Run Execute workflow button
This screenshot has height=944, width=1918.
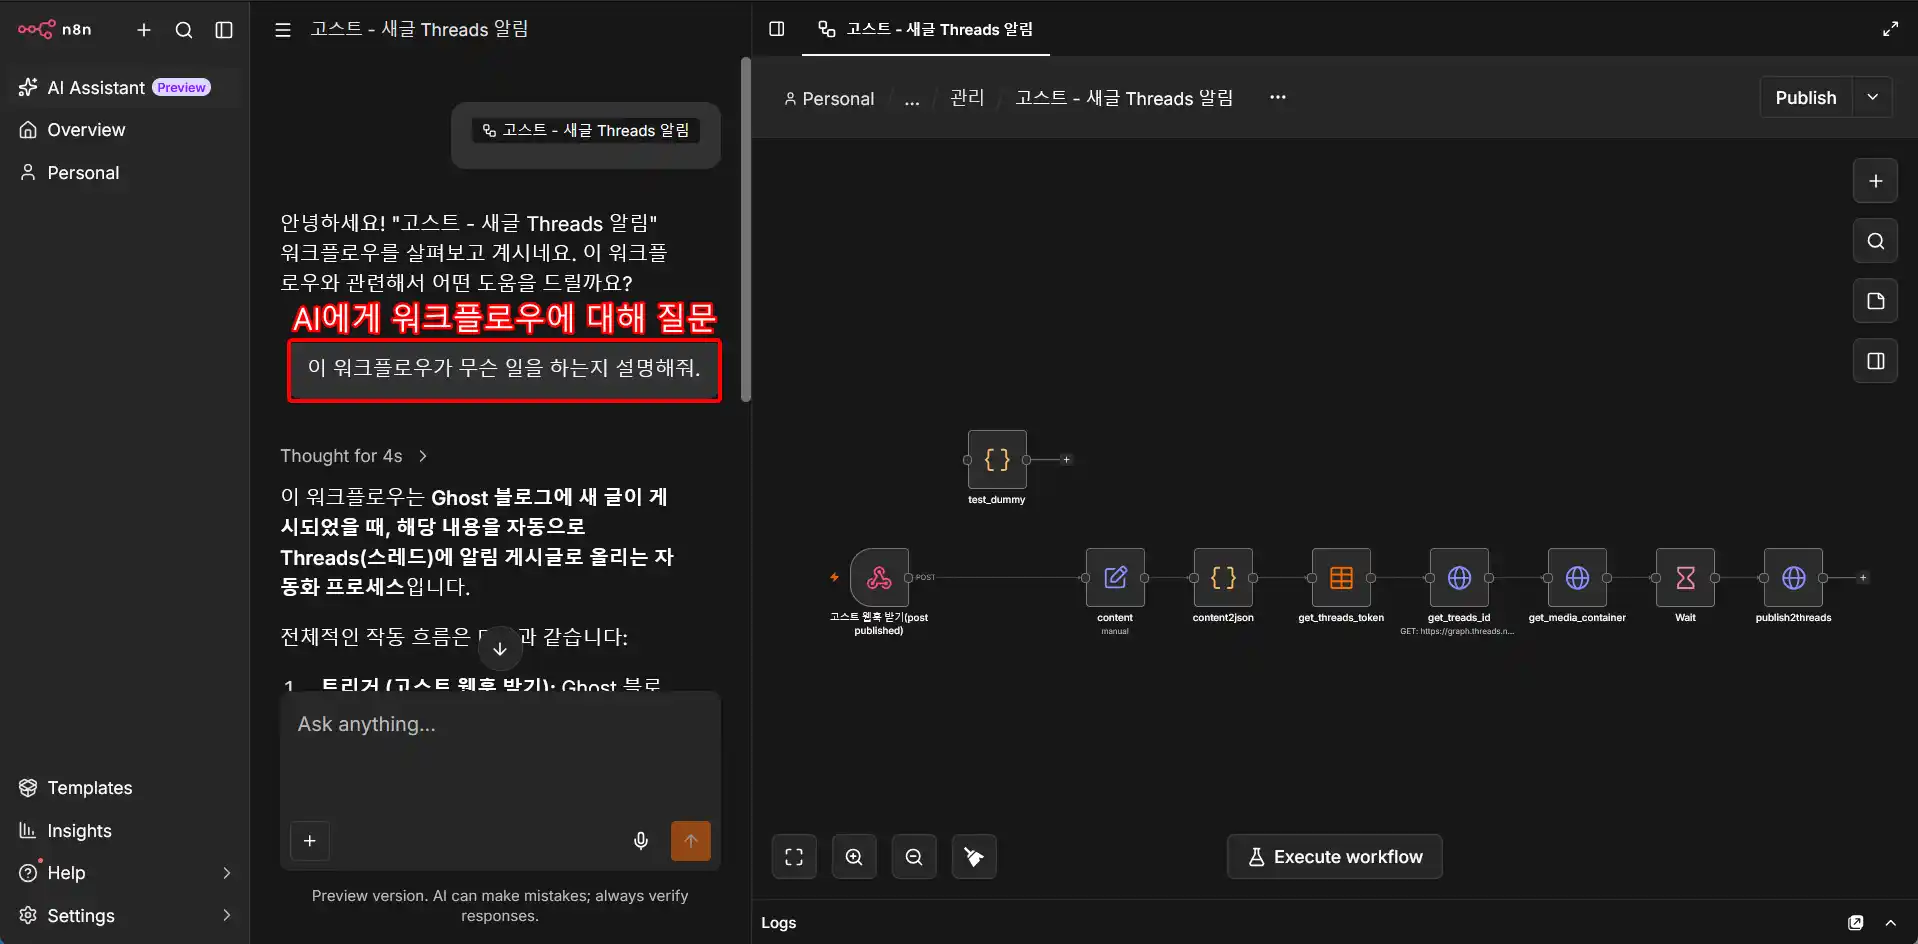pos(1335,857)
